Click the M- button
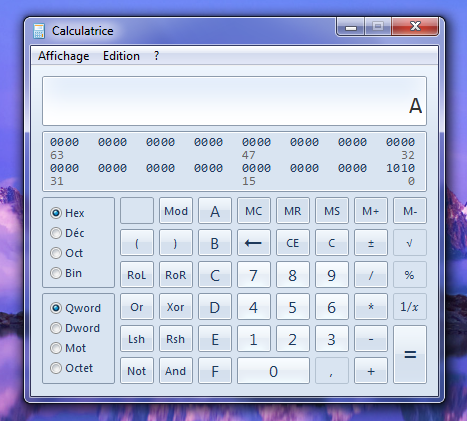Image resolution: width=467 pixels, height=421 pixels. (410, 211)
